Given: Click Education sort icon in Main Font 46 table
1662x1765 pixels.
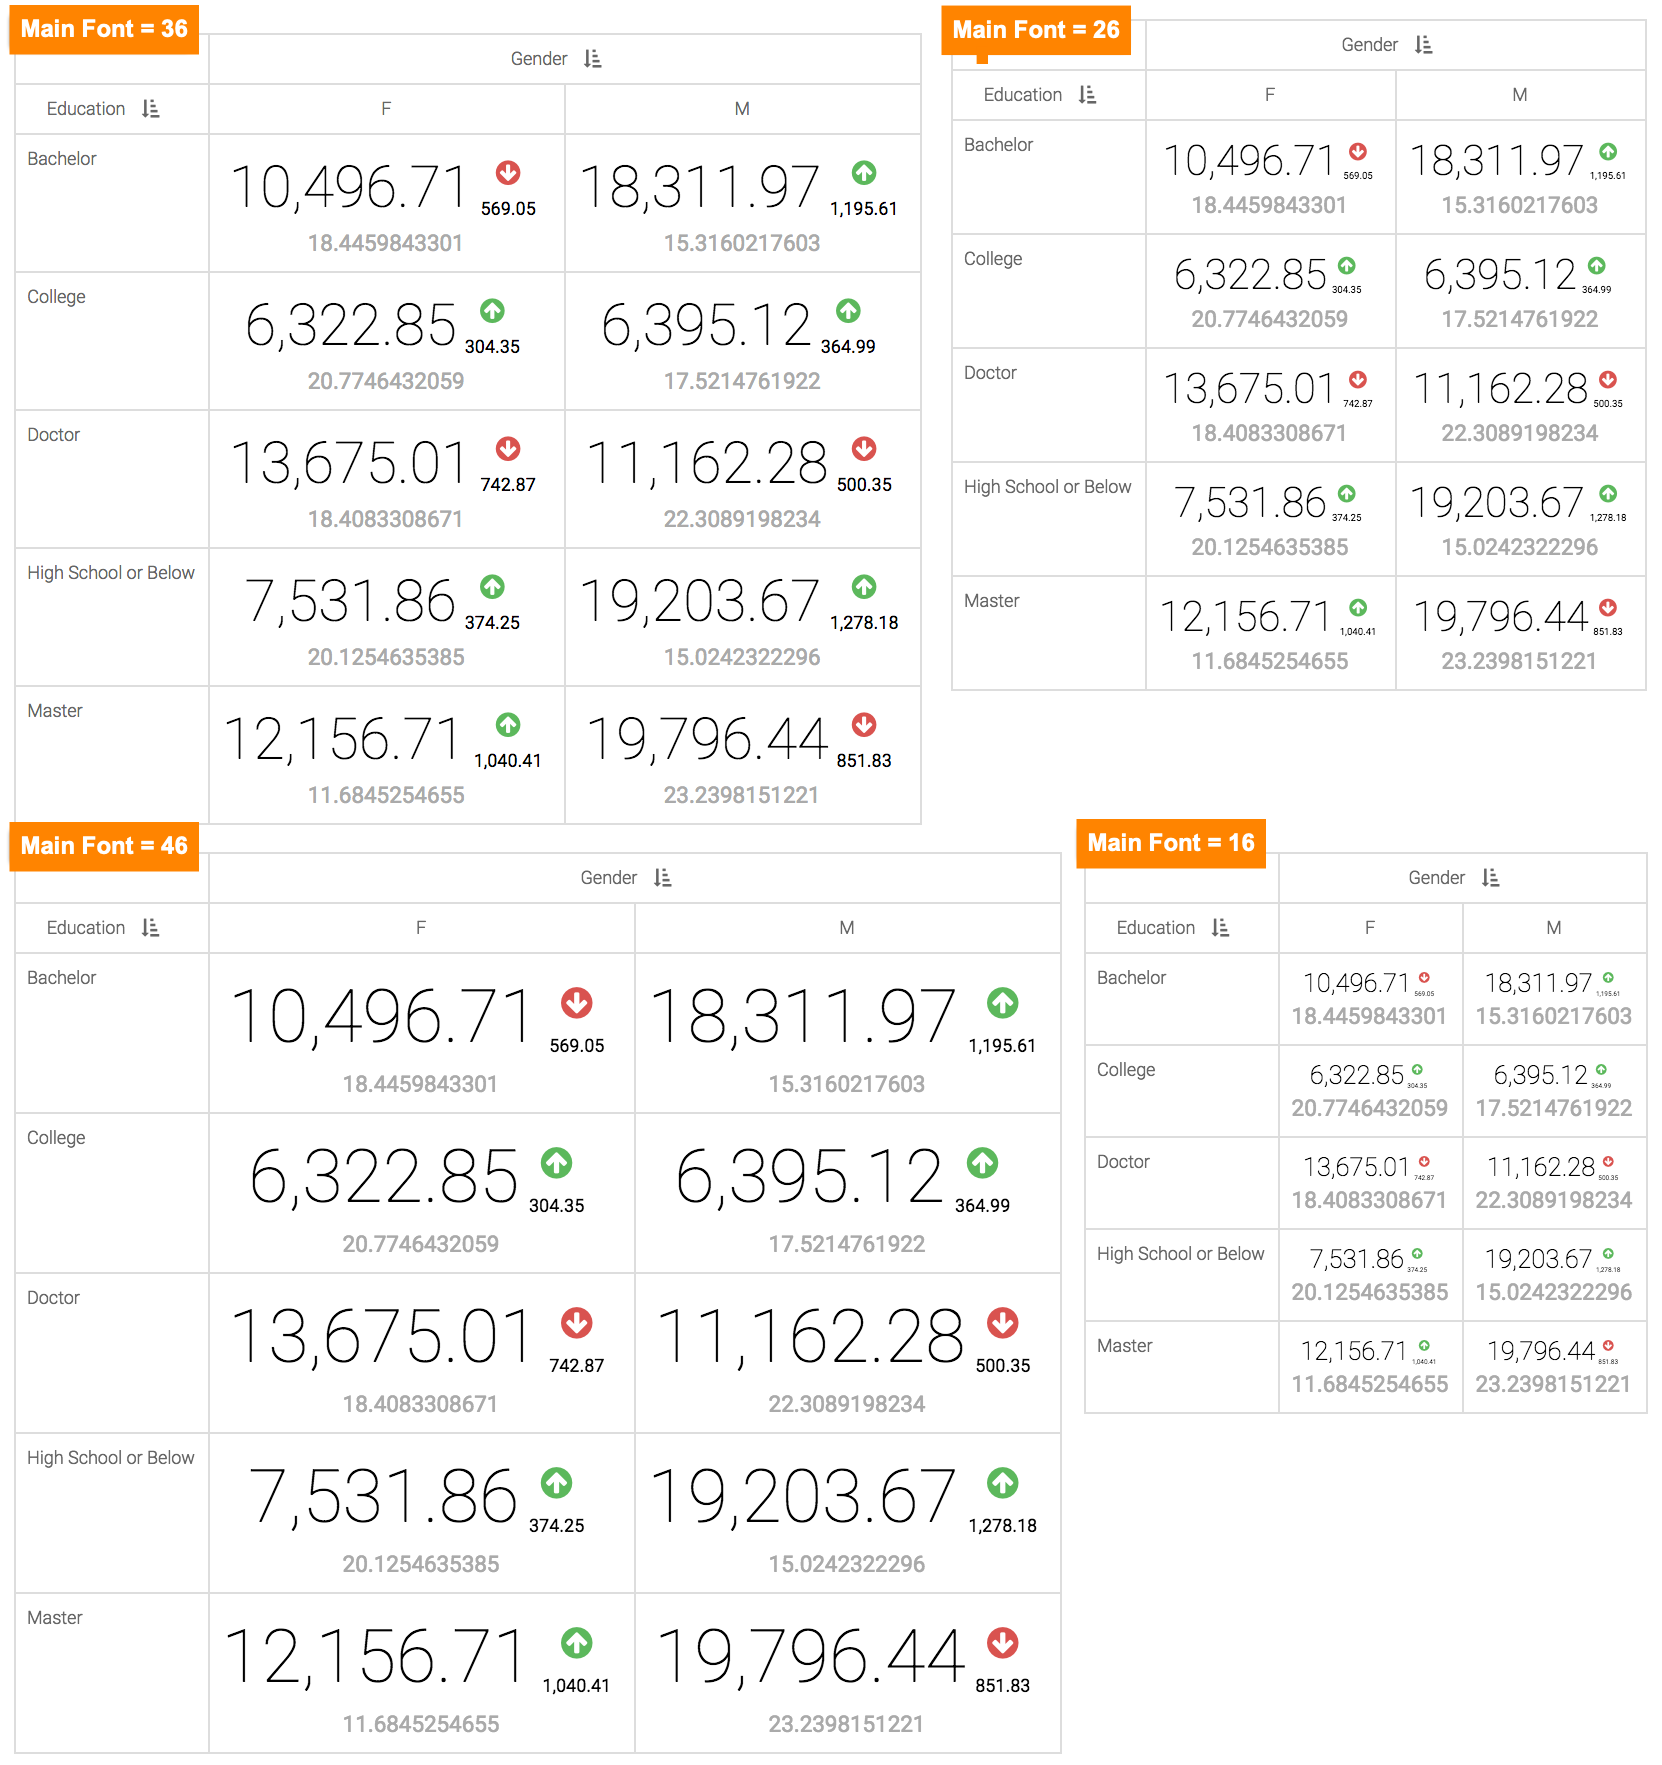Looking at the screenshot, I should 151,928.
